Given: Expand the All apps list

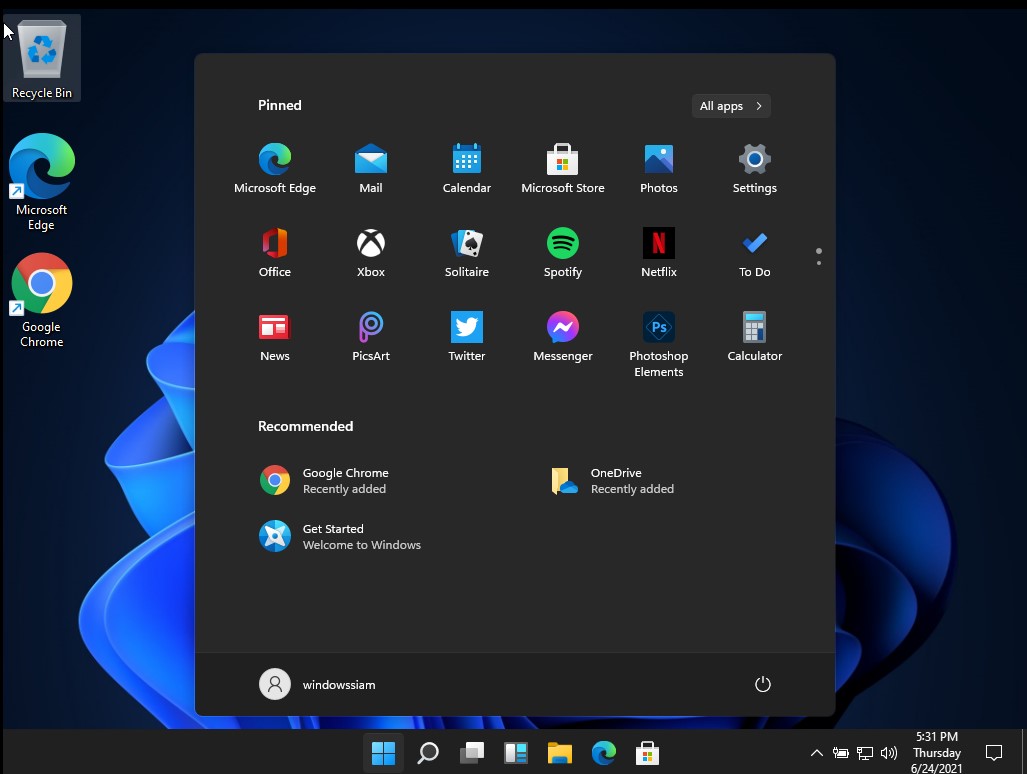Looking at the screenshot, I should coord(731,106).
